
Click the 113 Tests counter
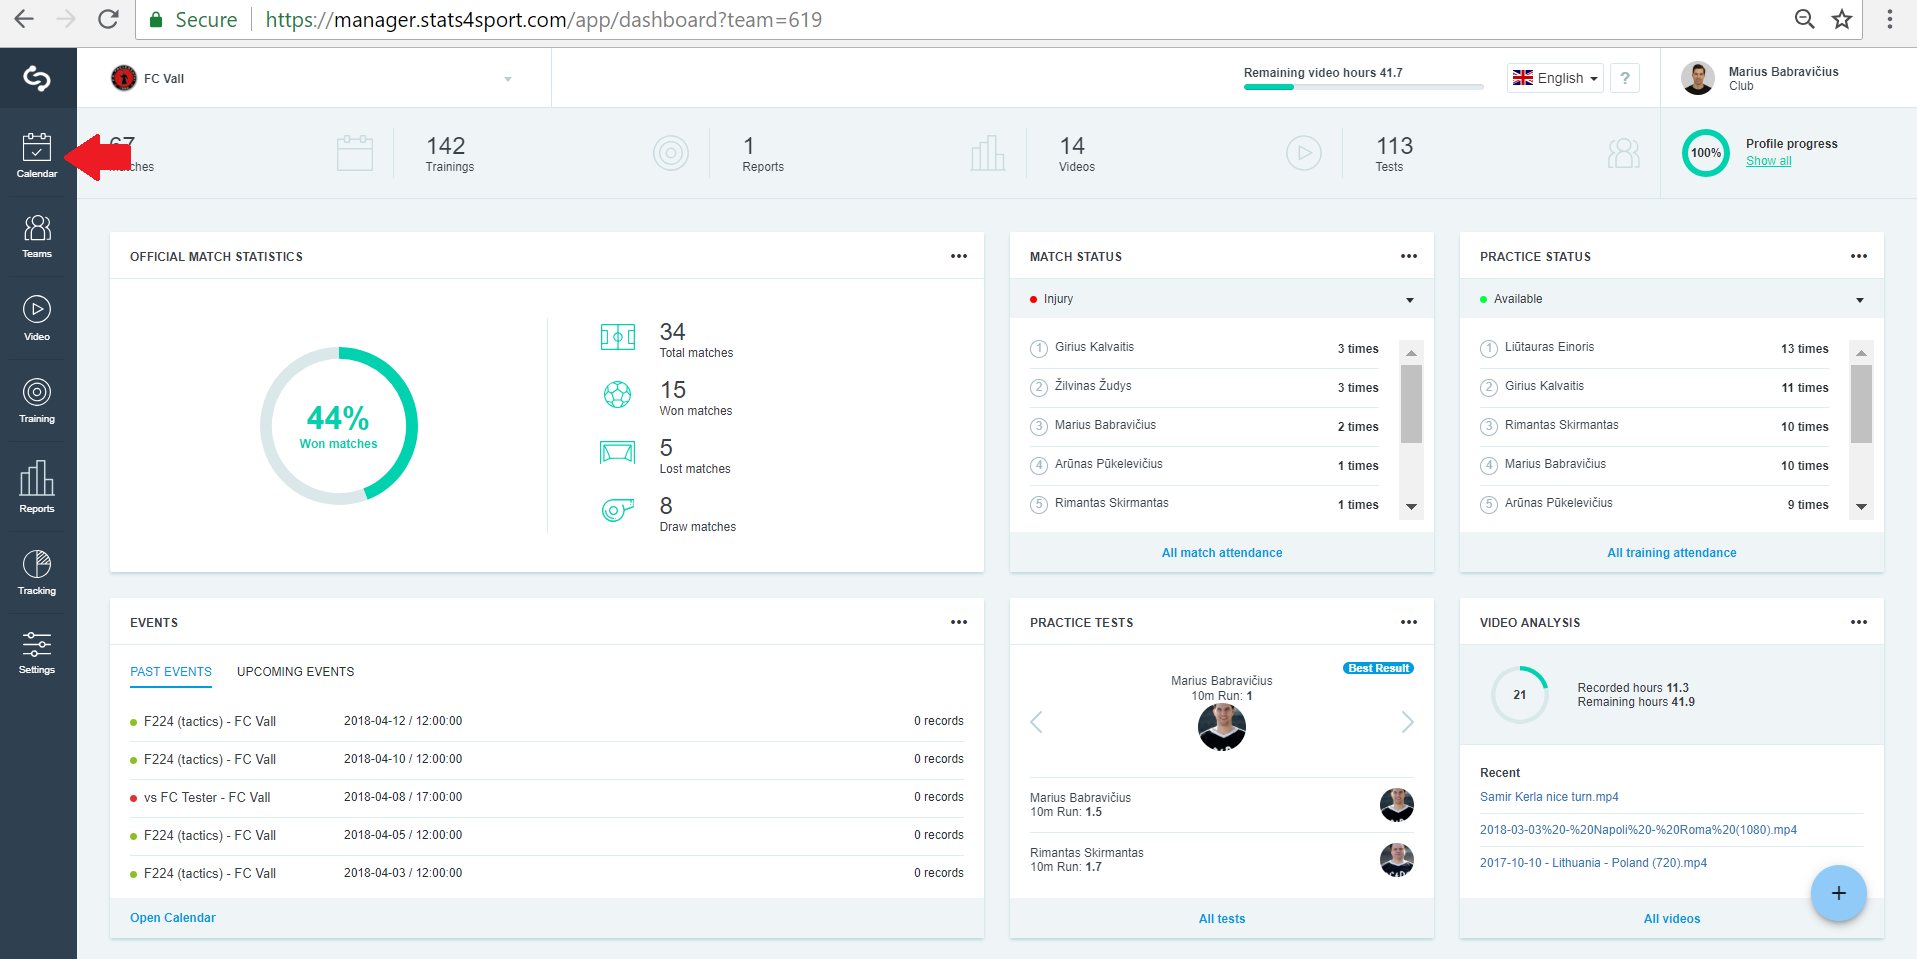click(x=1394, y=154)
